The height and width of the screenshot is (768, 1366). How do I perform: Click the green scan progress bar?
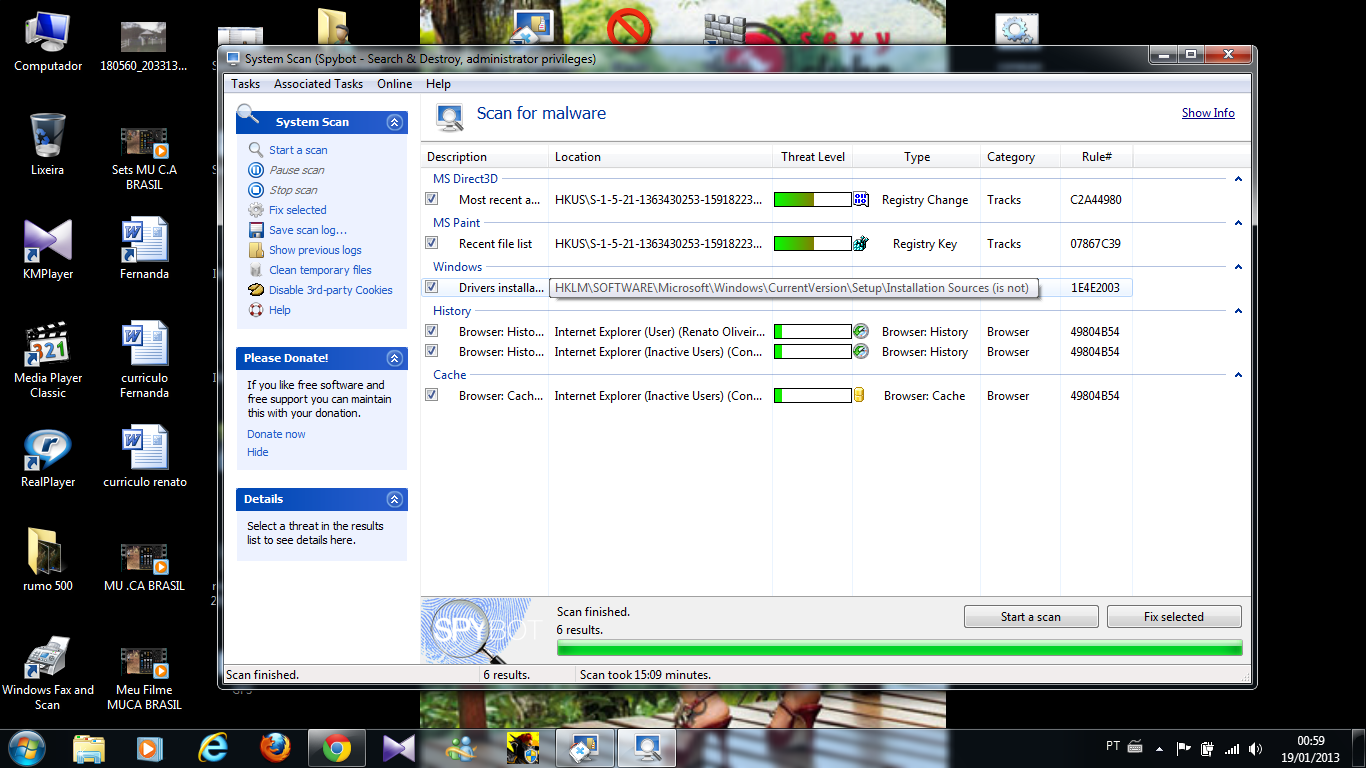pyautogui.click(x=899, y=648)
